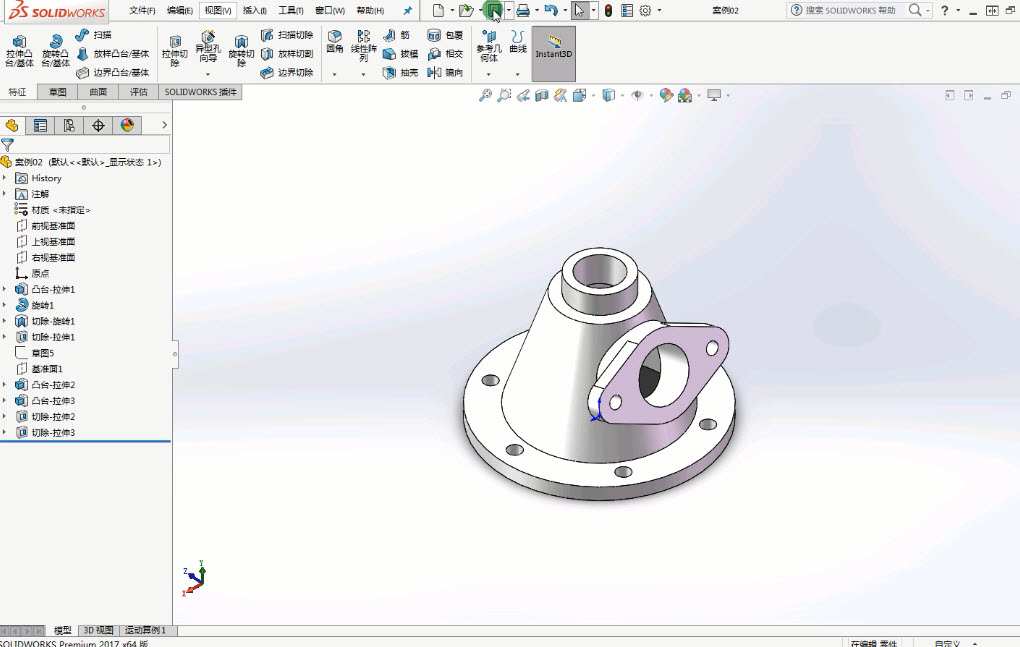The width and height of the screenshot is (1020, 647).
Task: Select the 圆角 fillet tool
Action: [334, 41]
